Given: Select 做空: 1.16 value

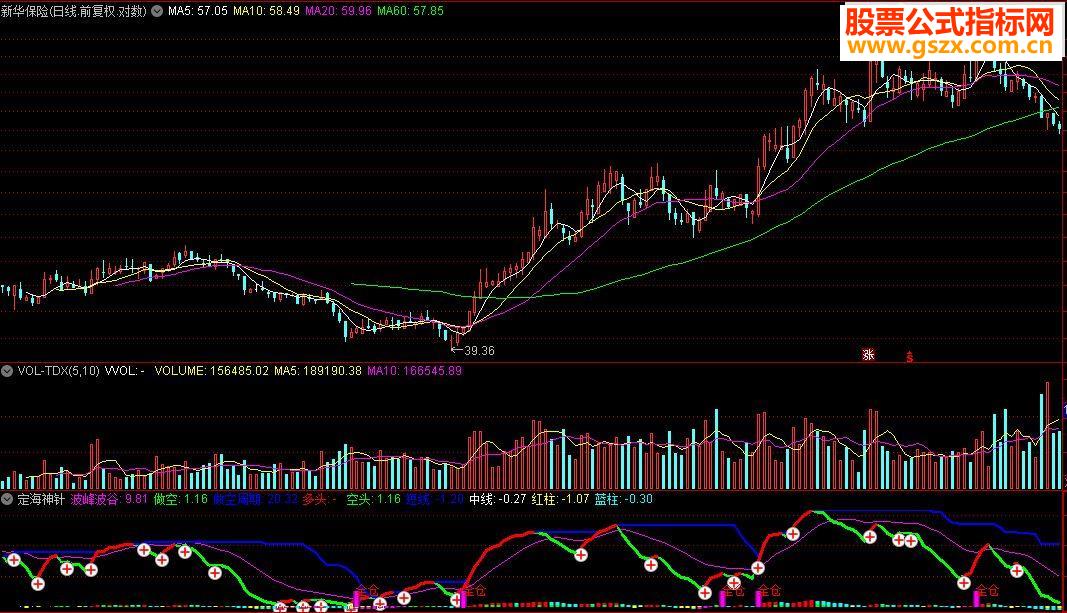Looking at the screenshot, I should tap(180, 499).
